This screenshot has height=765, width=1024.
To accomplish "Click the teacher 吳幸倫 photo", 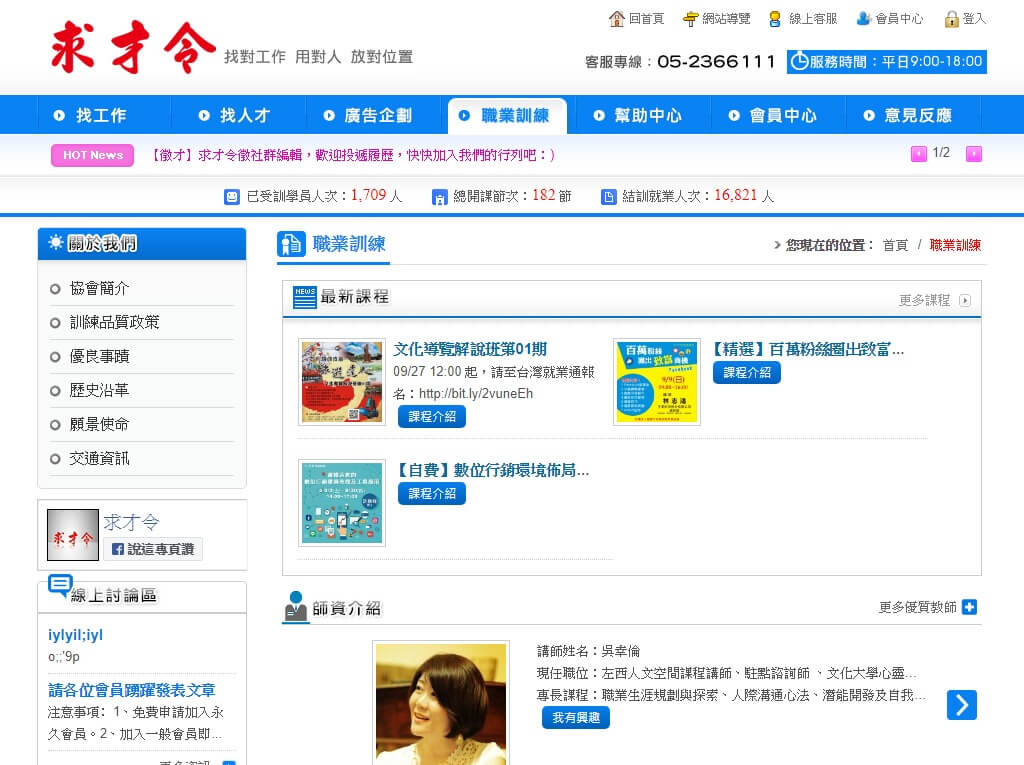I will coord(441,703).
